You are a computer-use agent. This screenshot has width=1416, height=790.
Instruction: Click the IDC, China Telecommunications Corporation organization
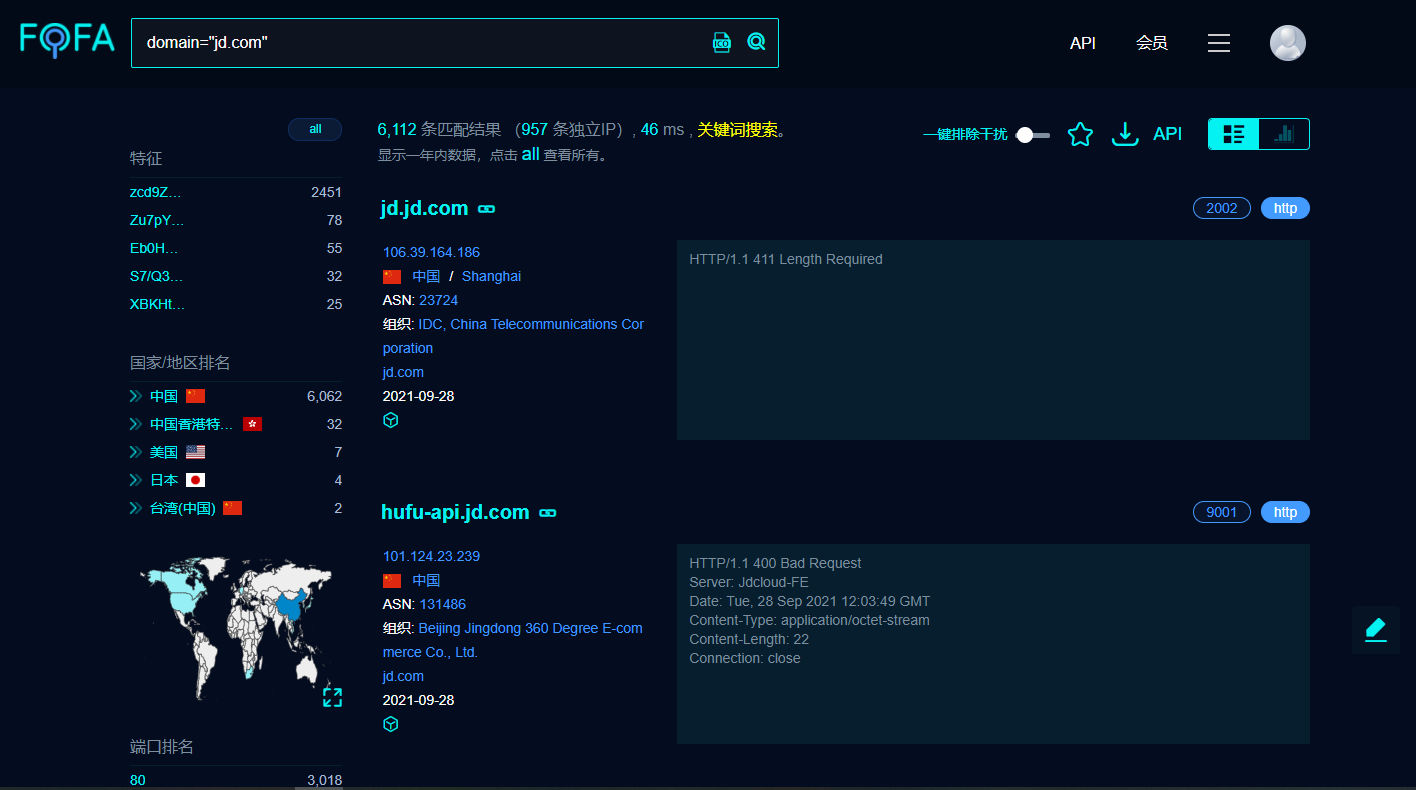click(513, 336)
